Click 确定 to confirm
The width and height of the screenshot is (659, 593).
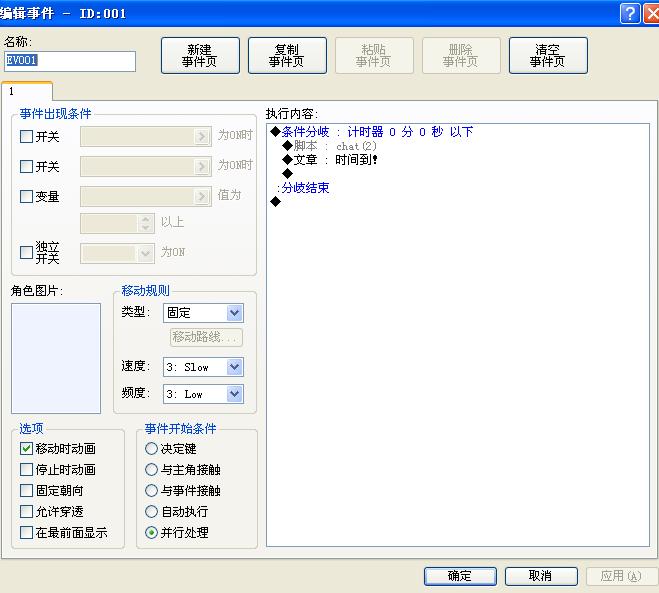tap(460, 576)
